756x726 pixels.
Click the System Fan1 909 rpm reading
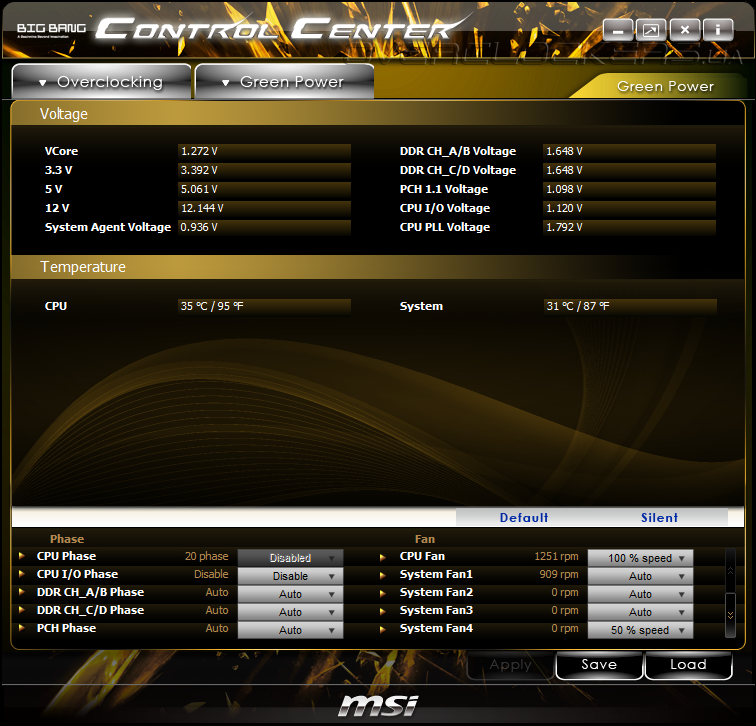click(559, 574)
